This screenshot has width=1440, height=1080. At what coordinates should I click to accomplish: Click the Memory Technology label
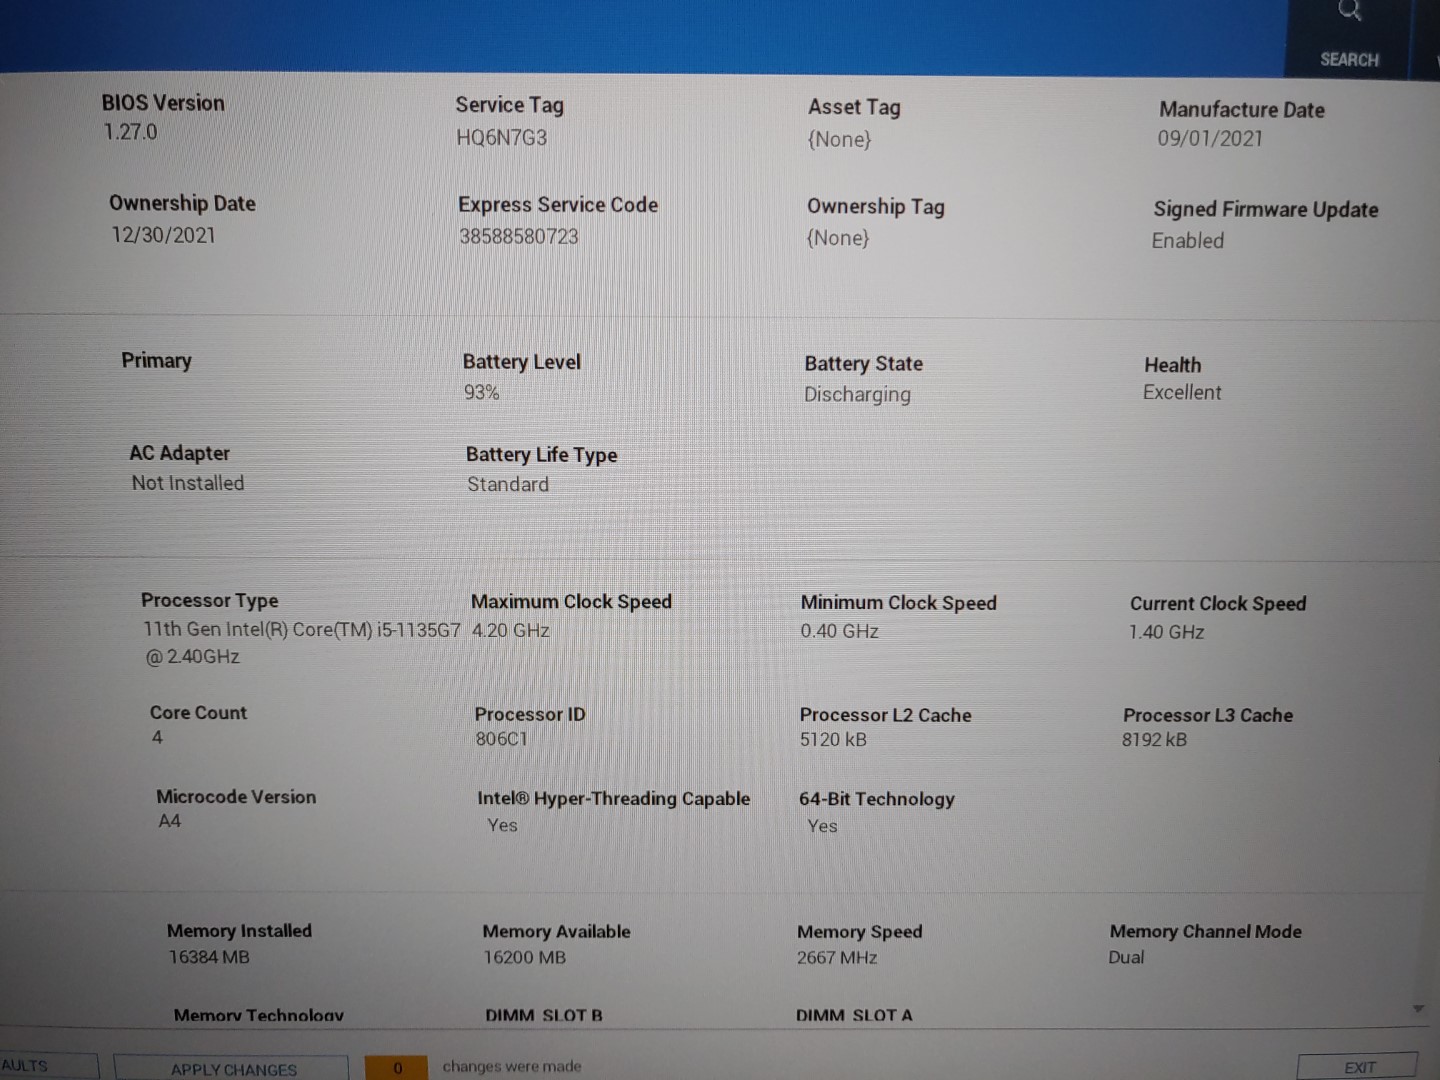coord(259,1015)
